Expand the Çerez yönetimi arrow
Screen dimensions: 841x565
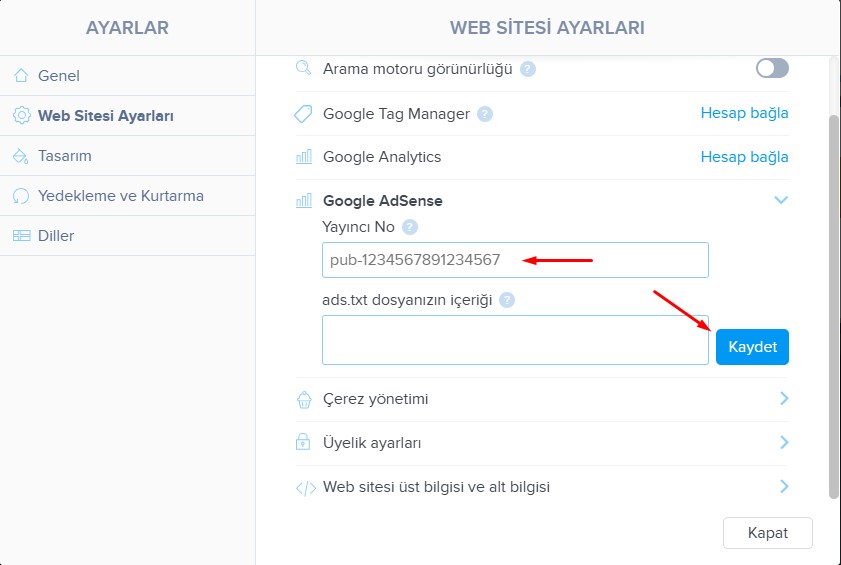pyautogui.click(x=783, y=399)
